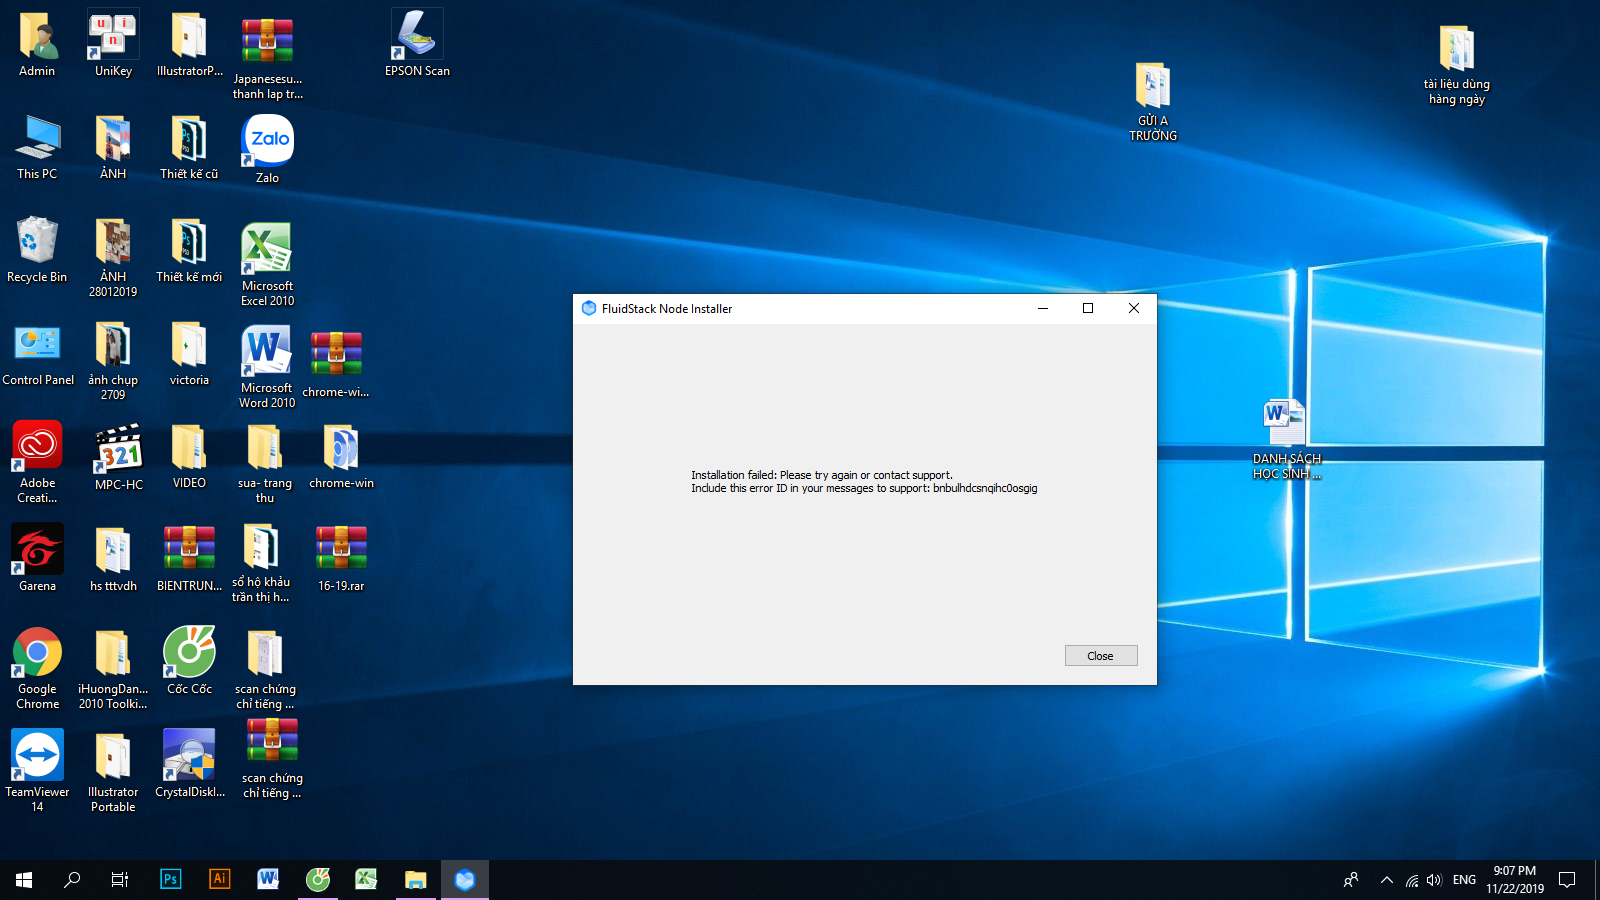Select the Garena desktop shortcut
Screen dimensions: 1600x900
point(37,550)
